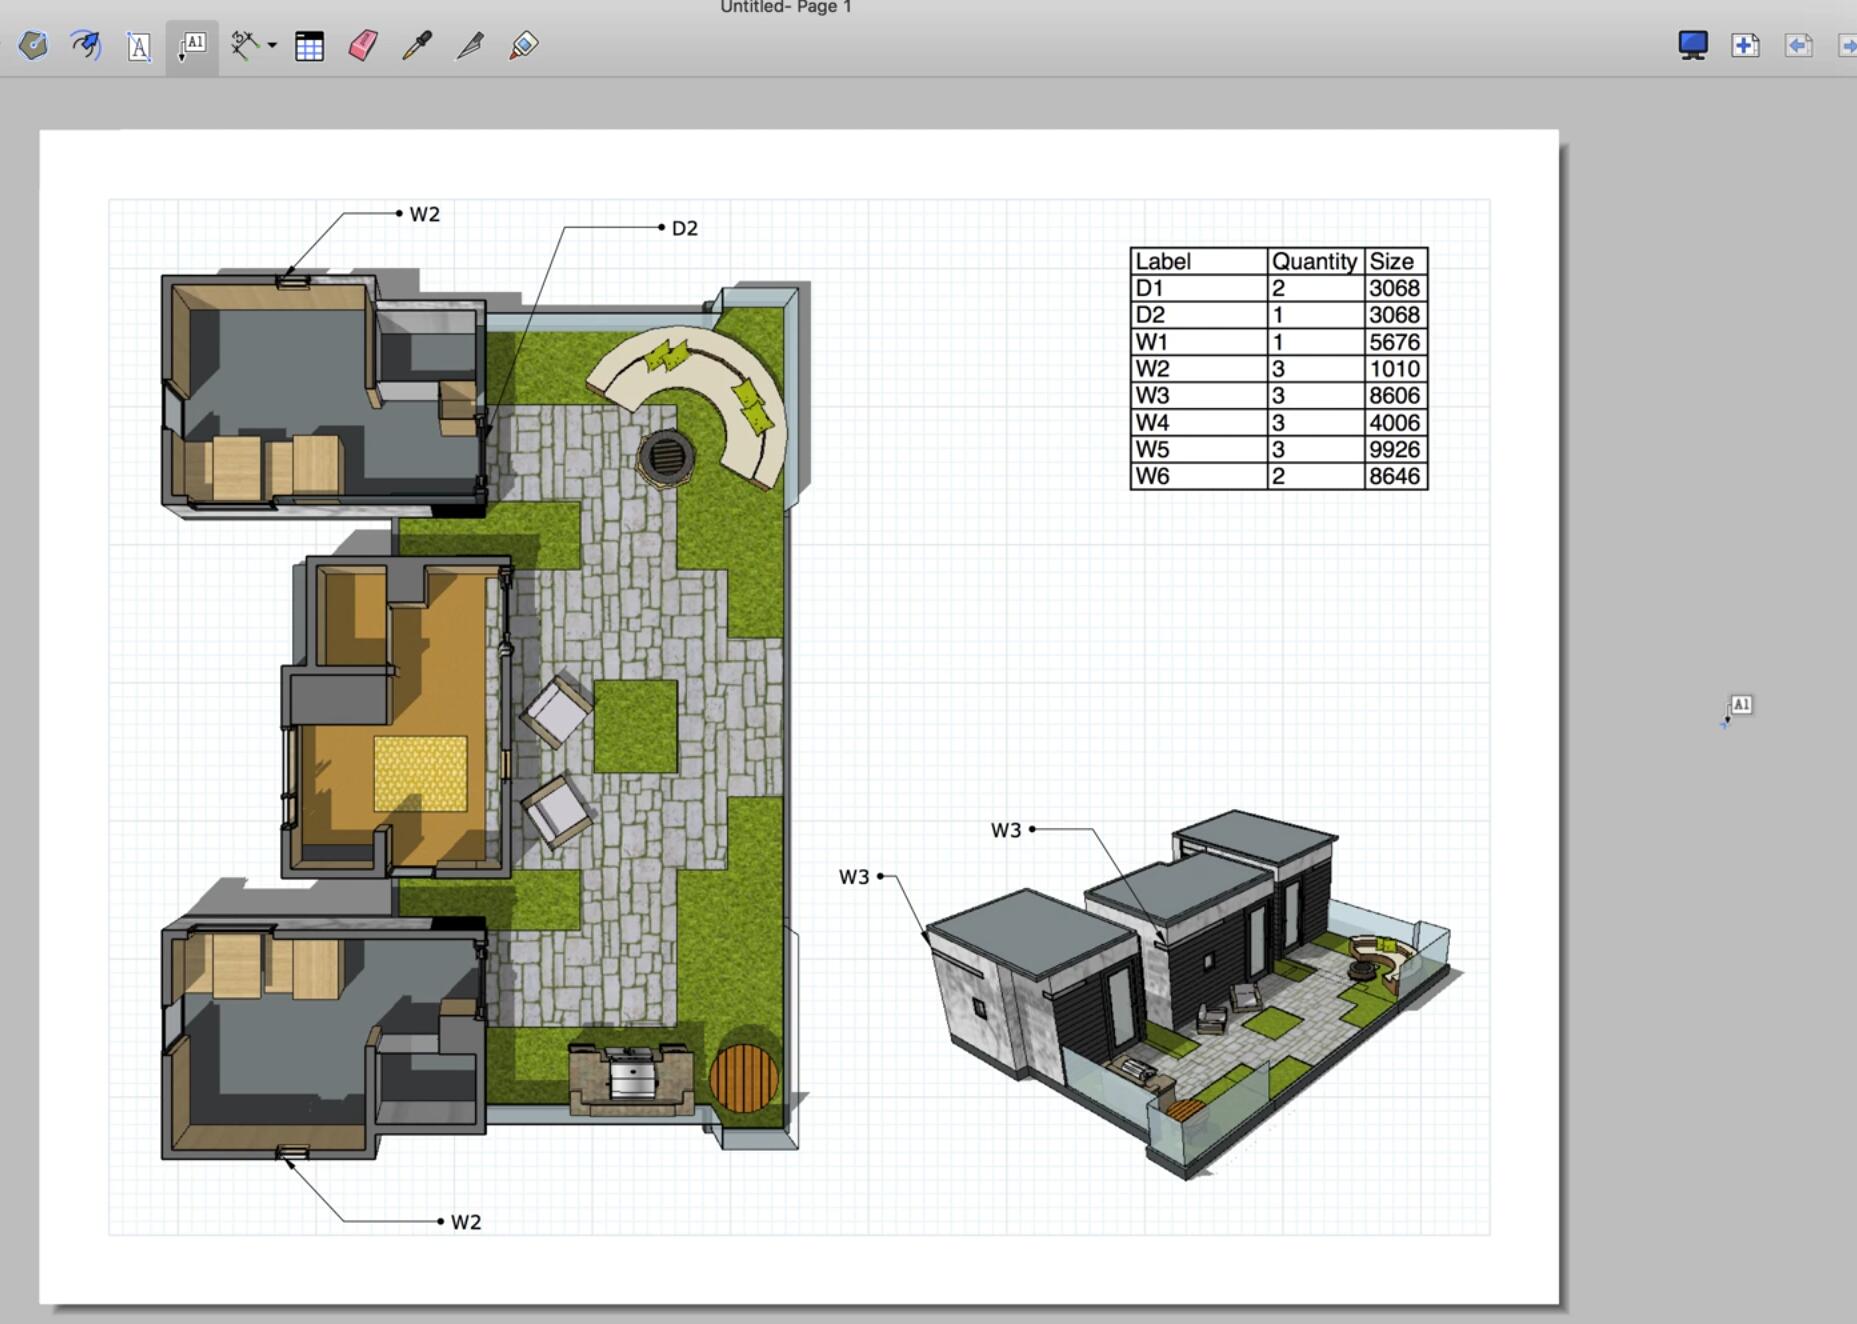Select the Style eyedropper tool
Viewport: 1857px width, 1324px height.
pyautogui.click(x=416, y=46)
